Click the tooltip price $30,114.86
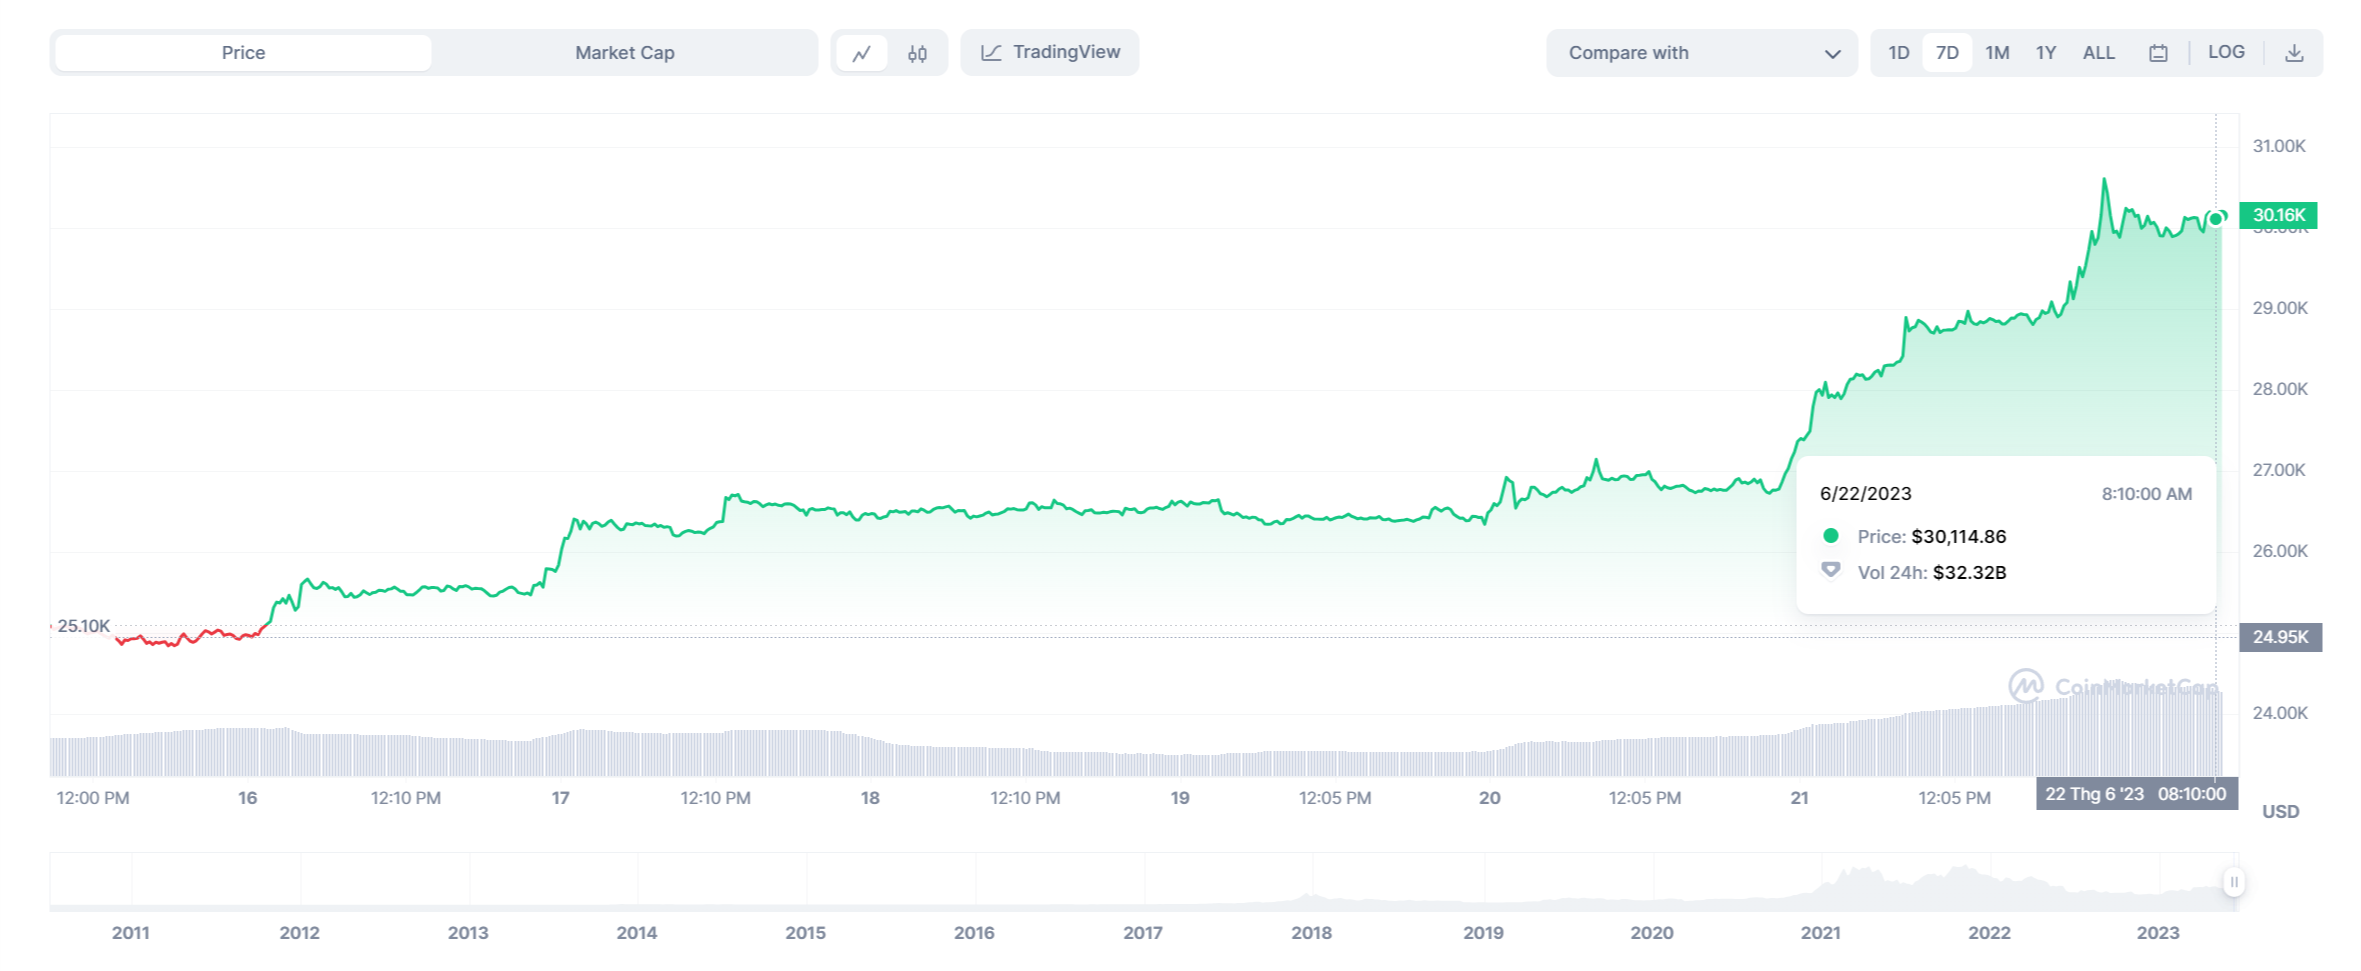Screen dimensions: 2361x971 click(1958, 537)
